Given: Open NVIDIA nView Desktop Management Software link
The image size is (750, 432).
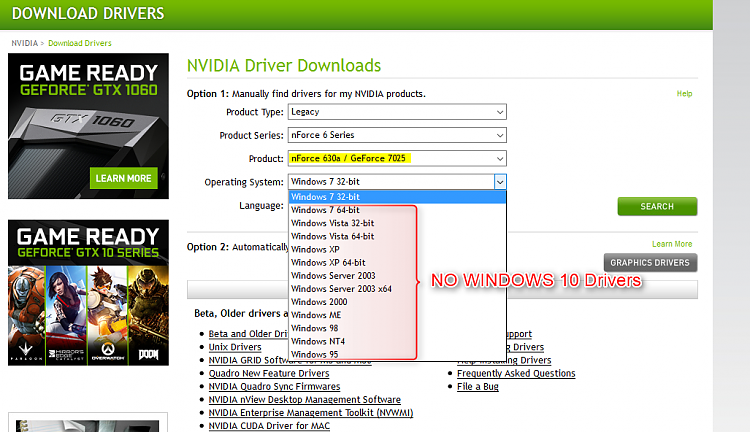Looking at the screenshot, I should pyautogui.click(x=305, y=399).
